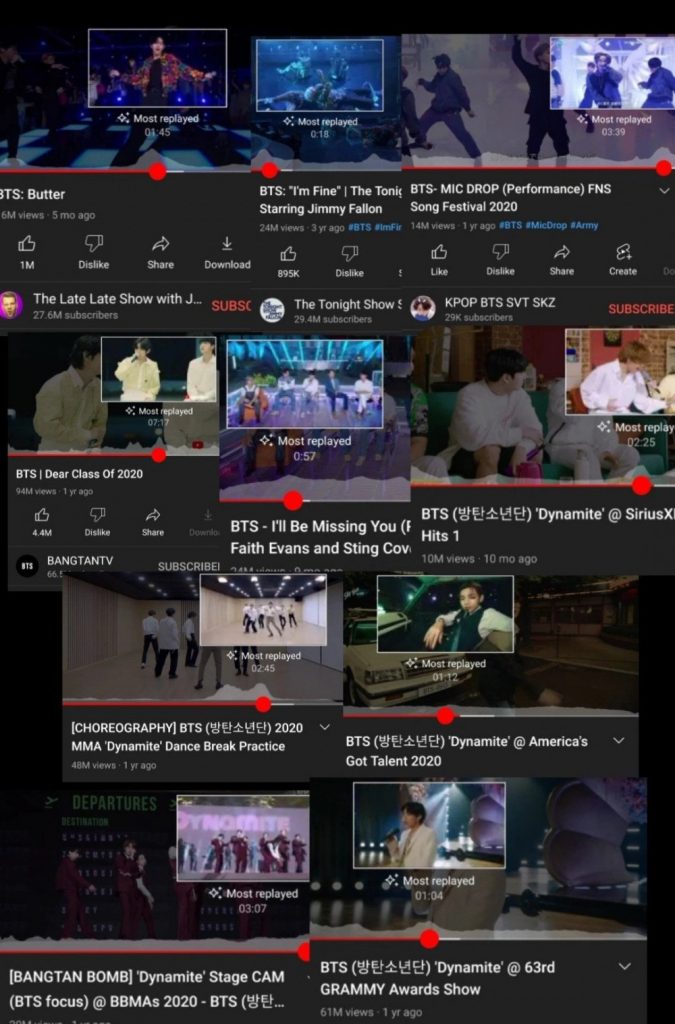Viewport: 675px width, 1024px height.
Task: Share the Dear Class Of 2020 video
Action: [x=153, y=515]
